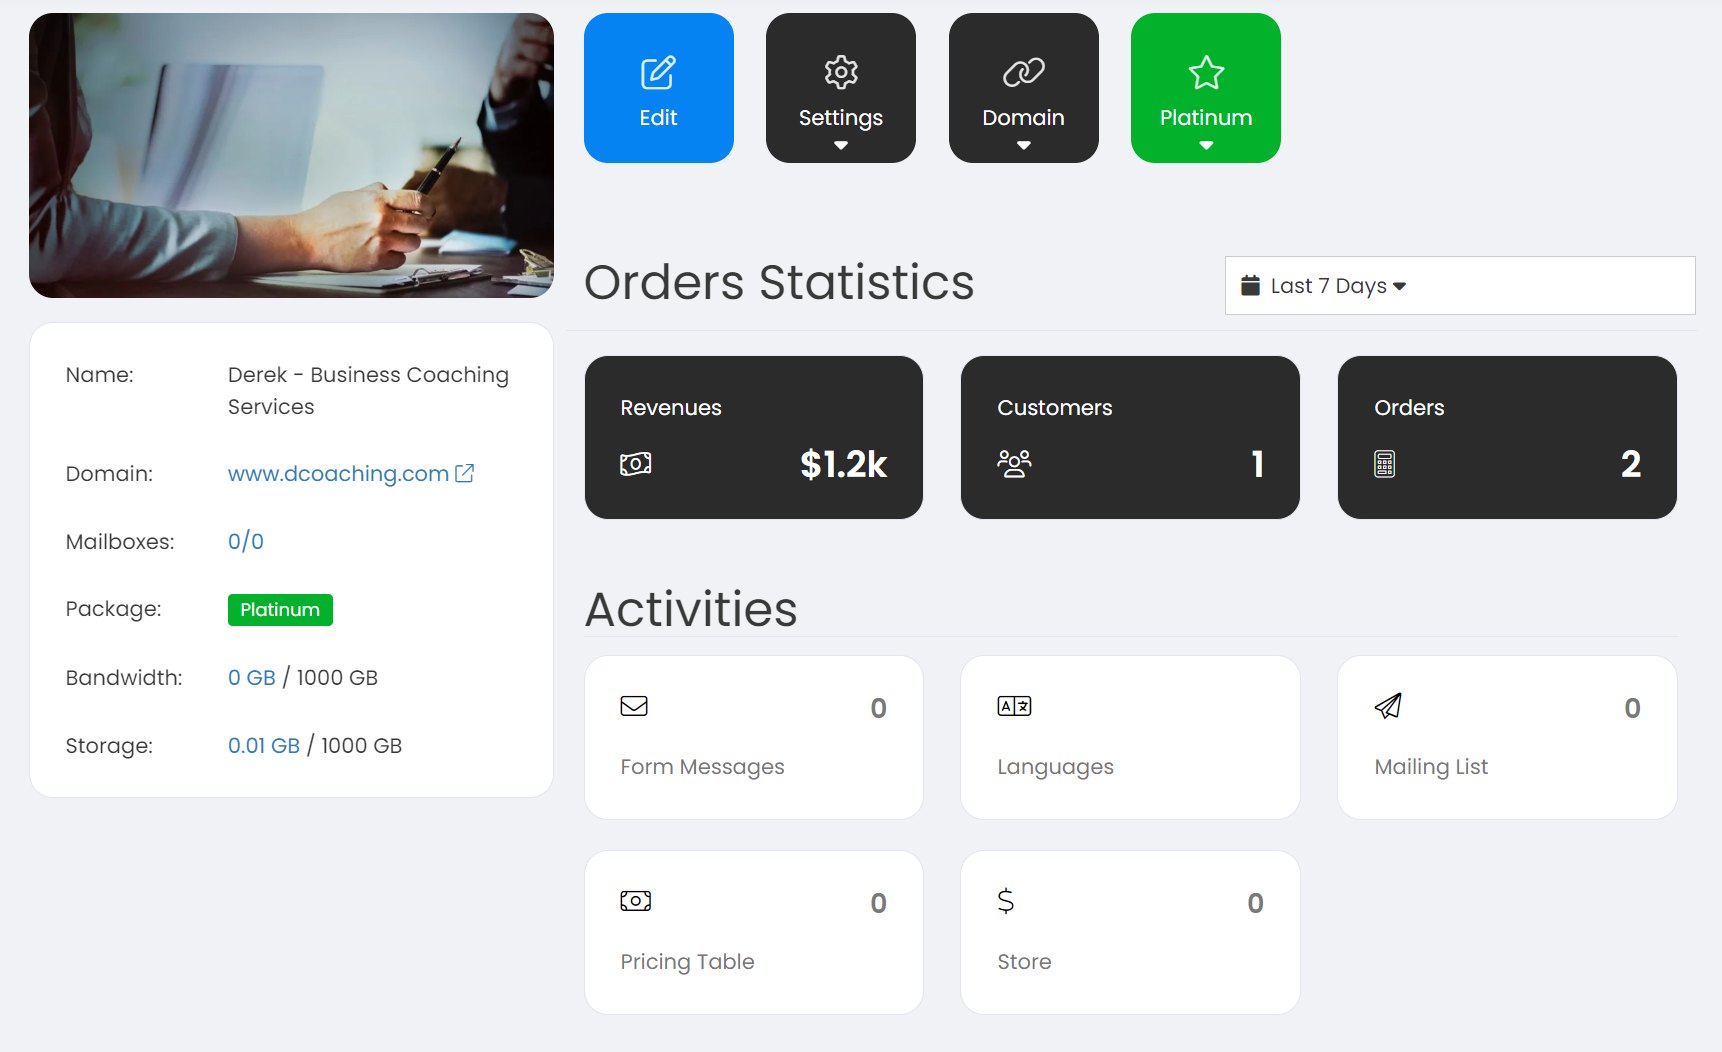
Task: Click the Revenues cash icon
Action: (x=635, y=463)
